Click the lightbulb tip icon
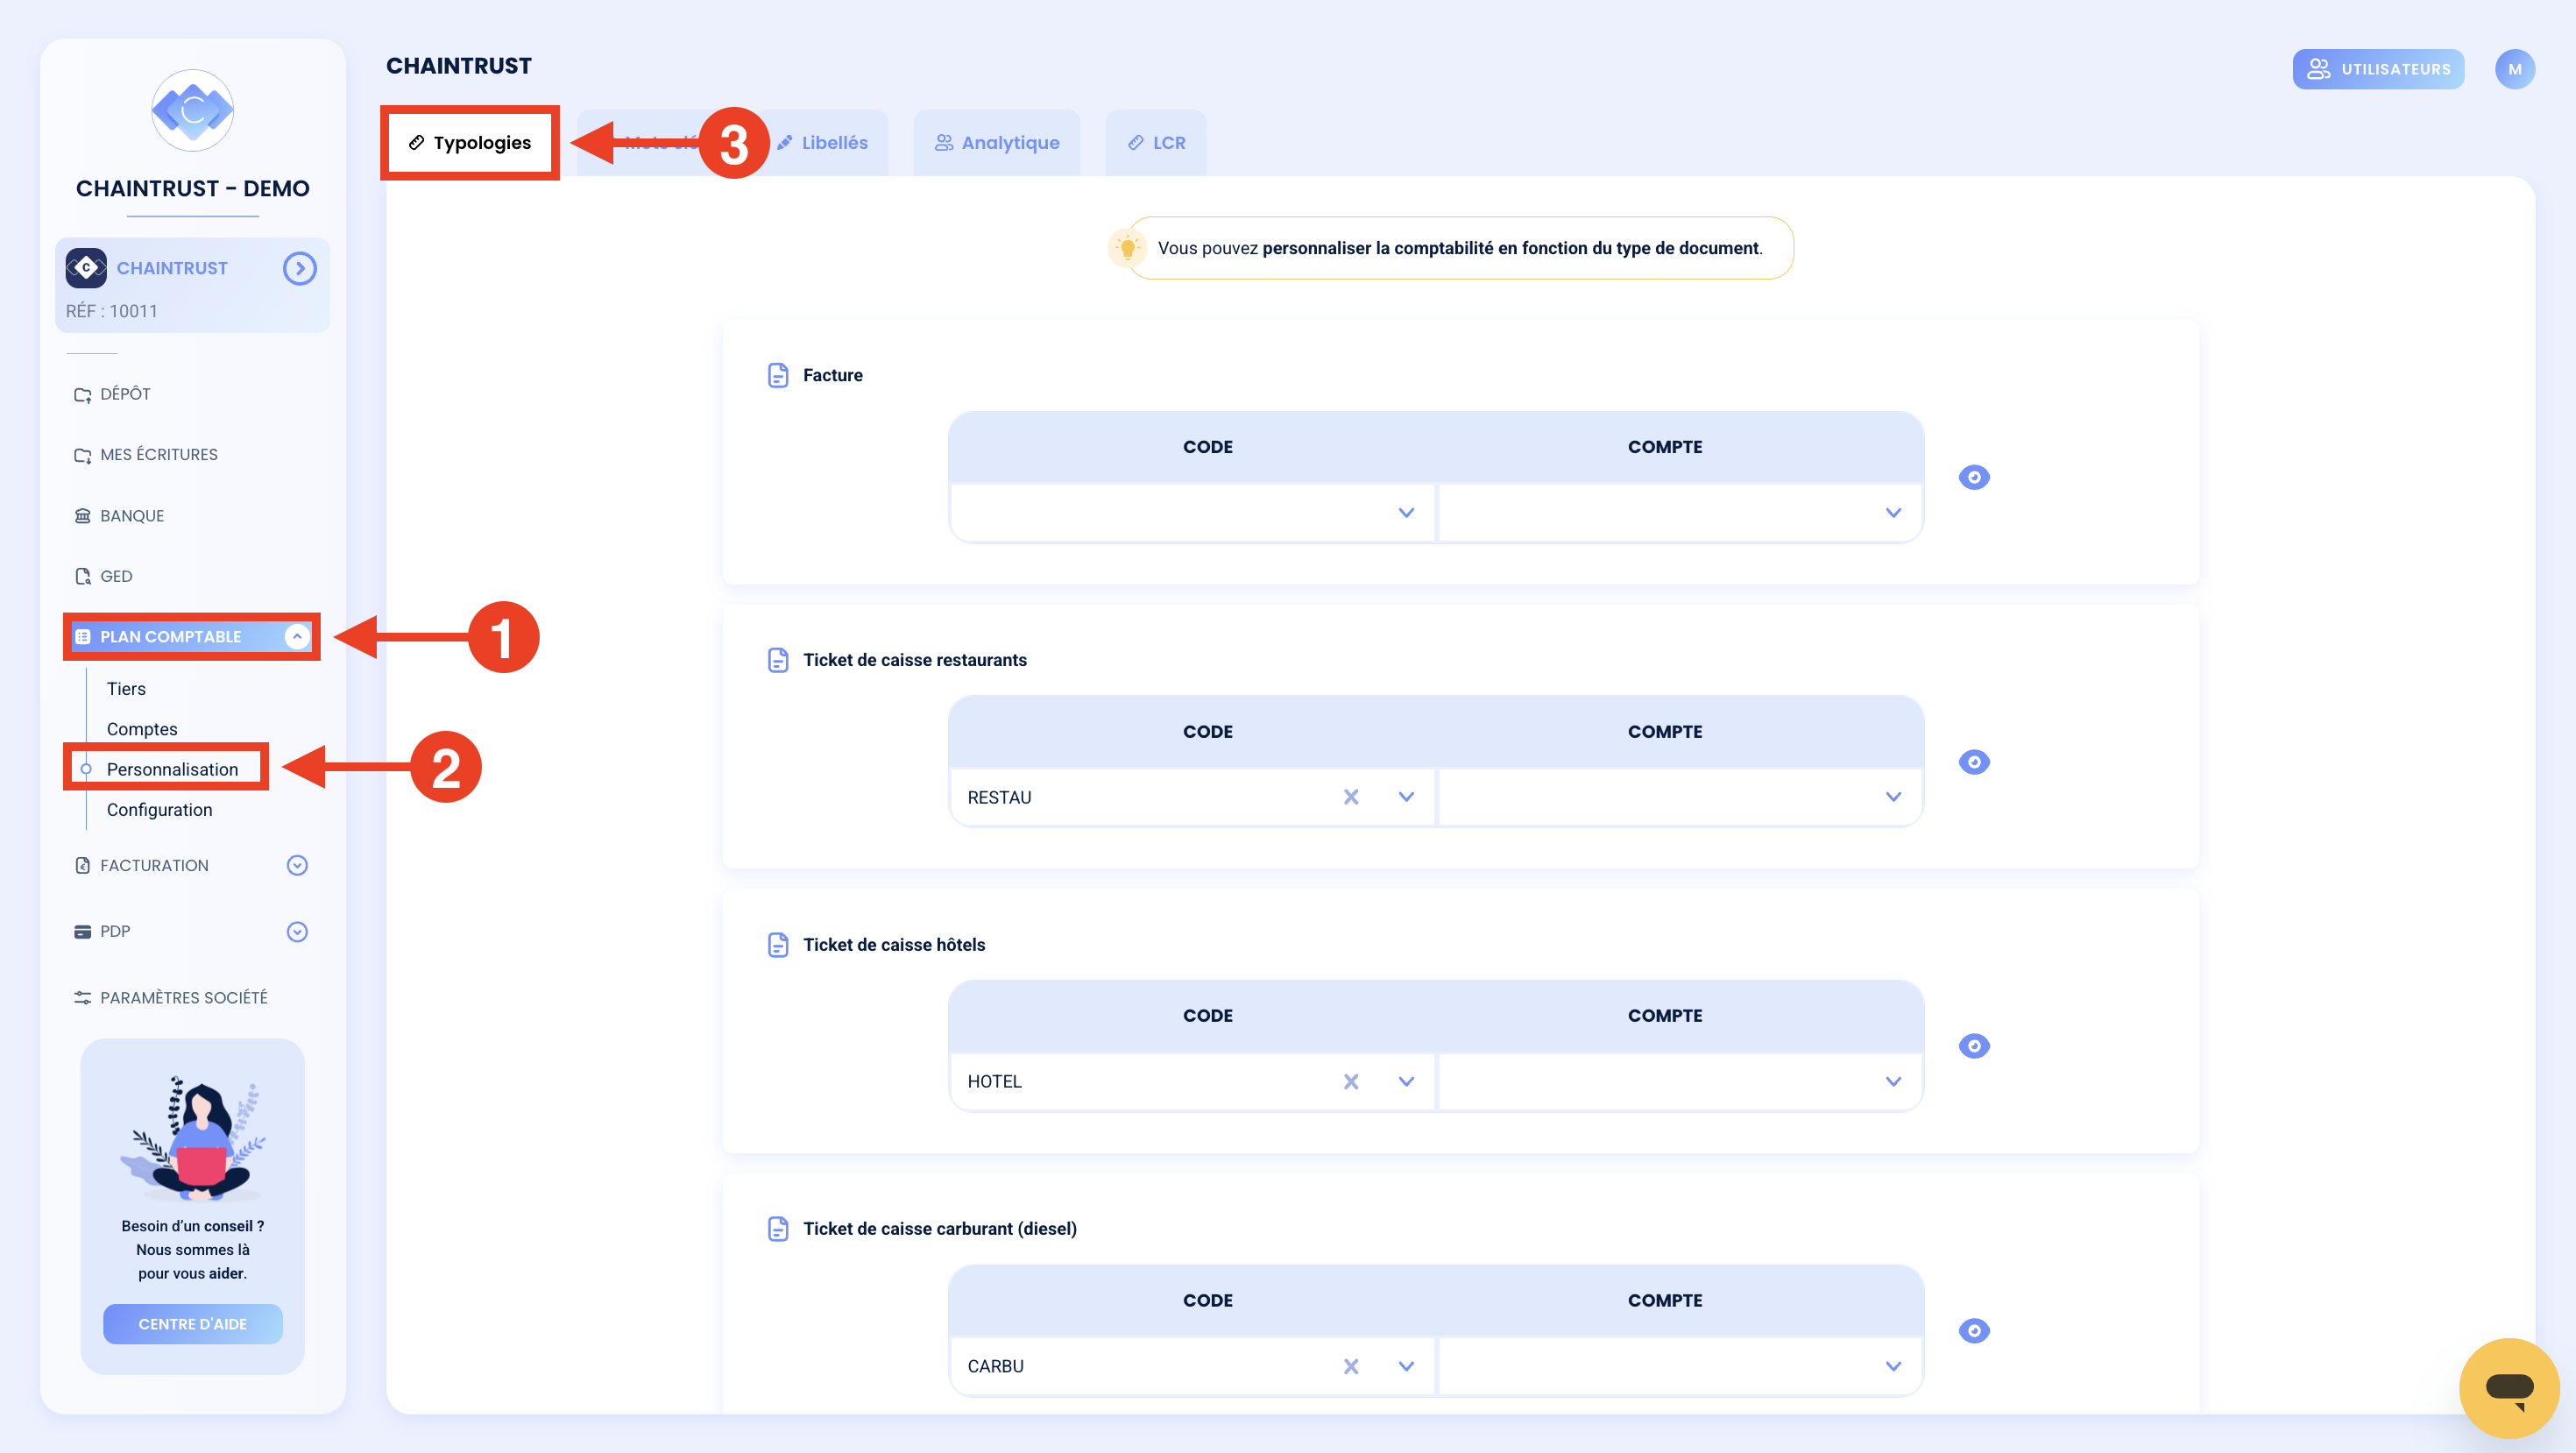The image size is (2576, 1453). [1128, 248]
